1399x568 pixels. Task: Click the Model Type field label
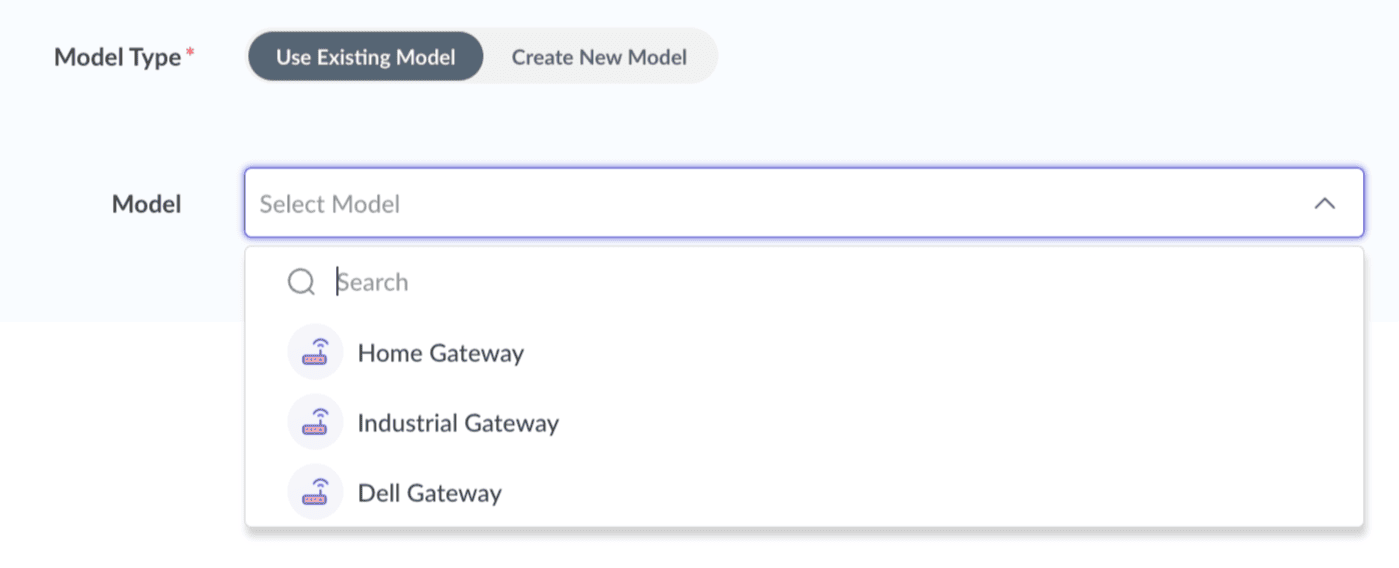tap(117, 57)
